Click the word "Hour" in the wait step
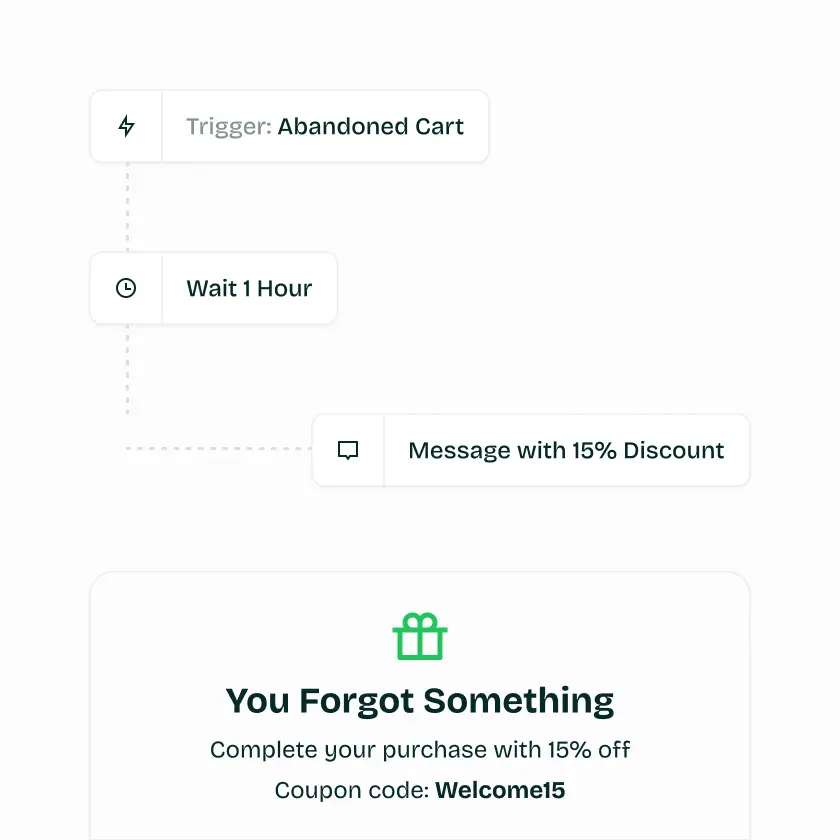Viewport: 840px width, 840px height. (x=285, y=289)
